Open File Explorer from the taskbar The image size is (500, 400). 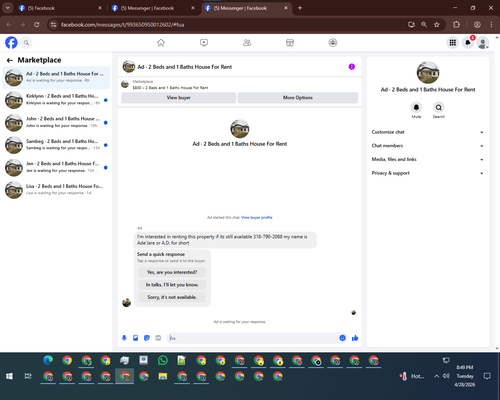(163, 376)
